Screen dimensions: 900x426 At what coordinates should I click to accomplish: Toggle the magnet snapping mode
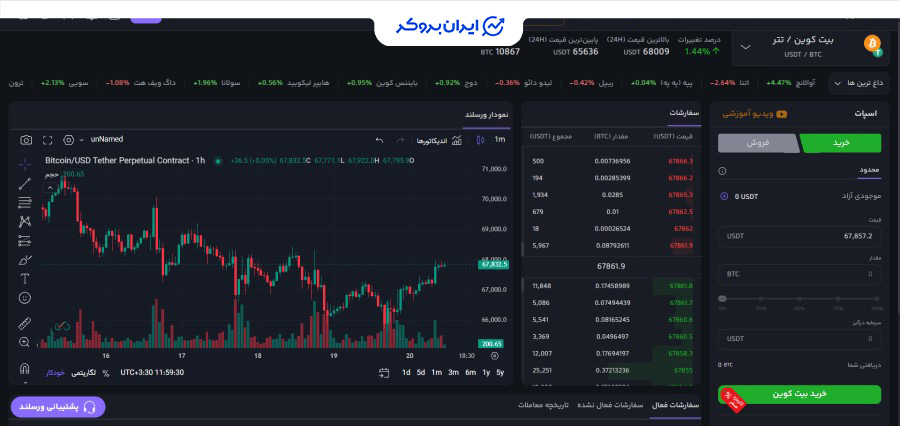25,368
